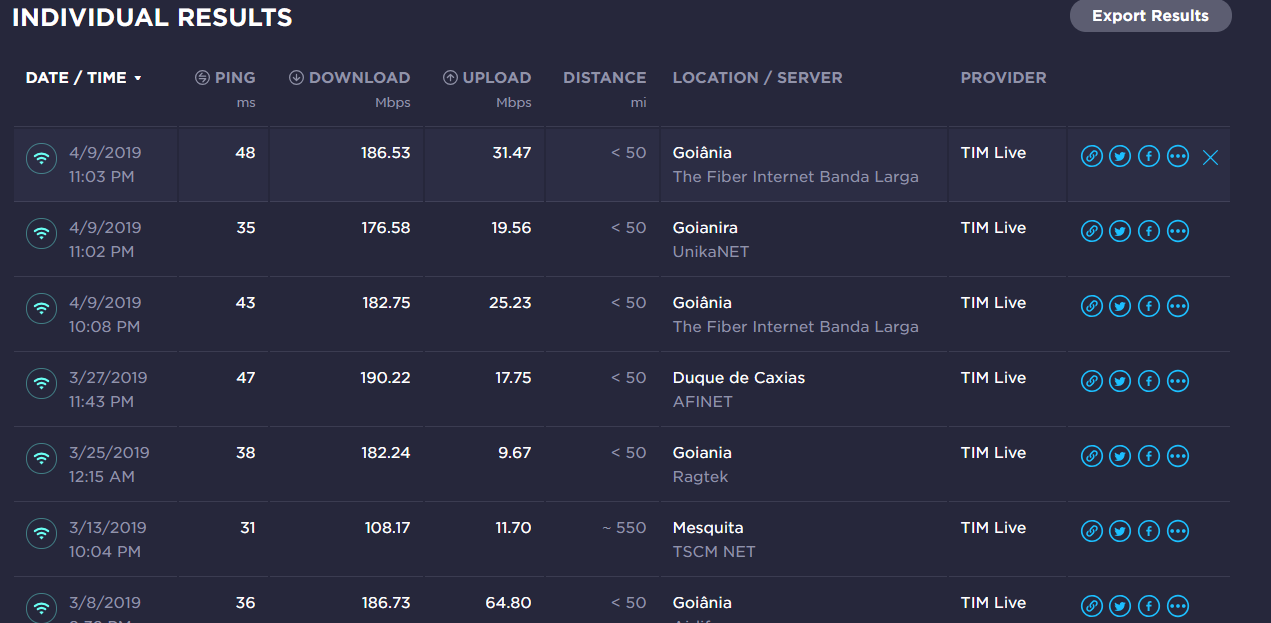The image size is (1271, 623).
Task: Open more options for the AFINET result
Action: click(1178, 382)
